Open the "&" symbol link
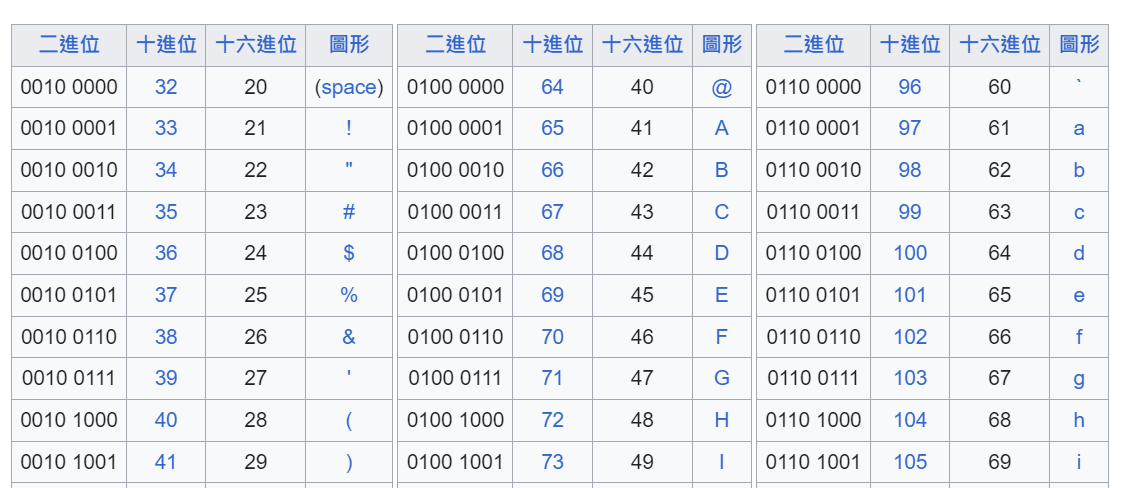 click(x=348, y=337)
